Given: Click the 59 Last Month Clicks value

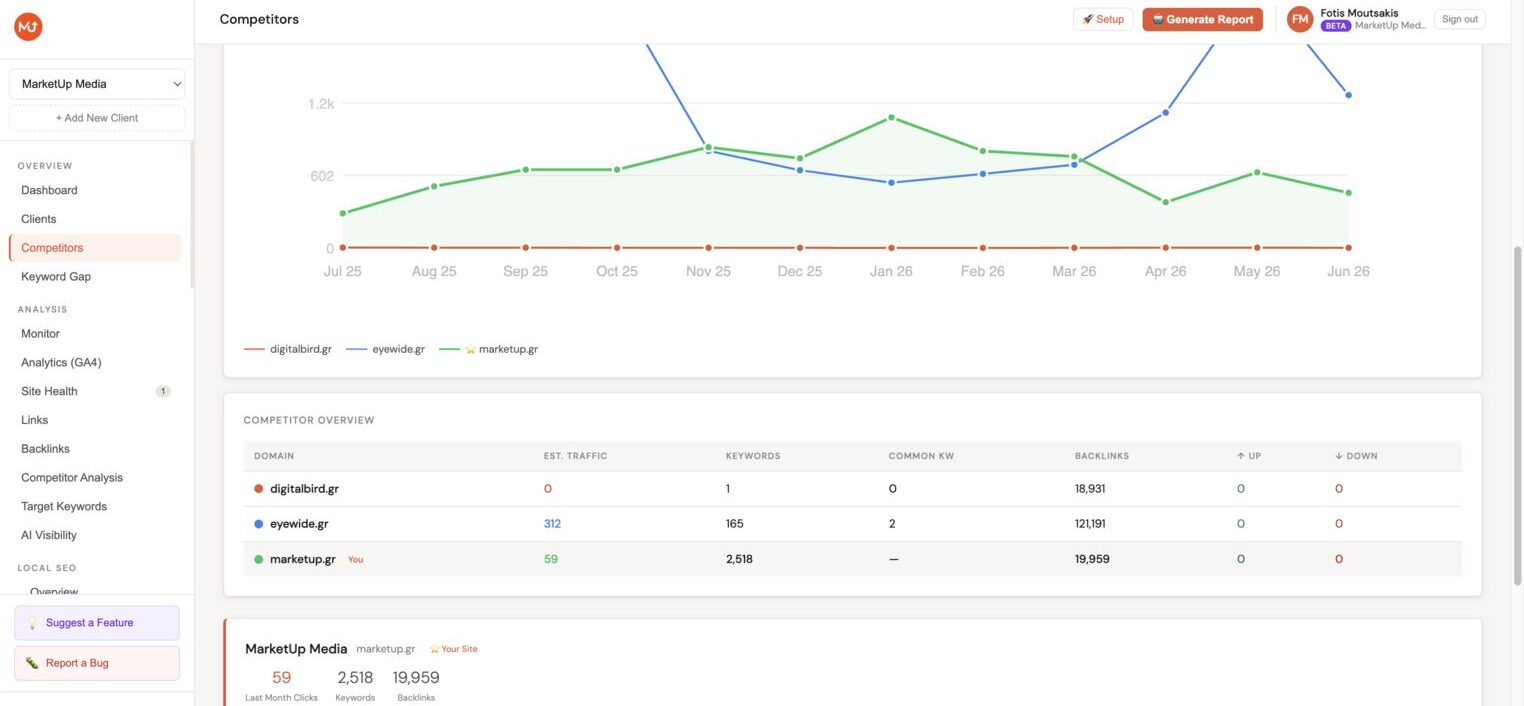Looking at the screenshot, I should tap(281, 678).
